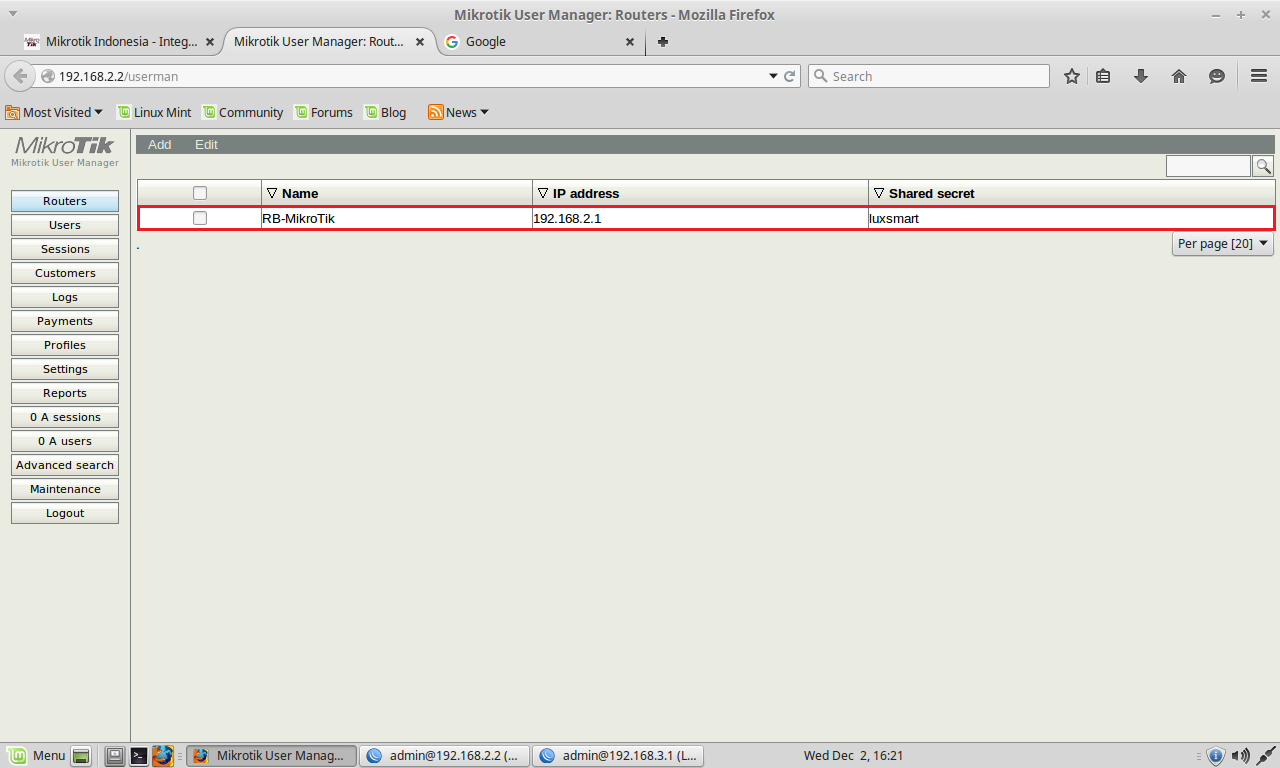
Task: Expand the News feed dropdown
Action: pos(459,113)
